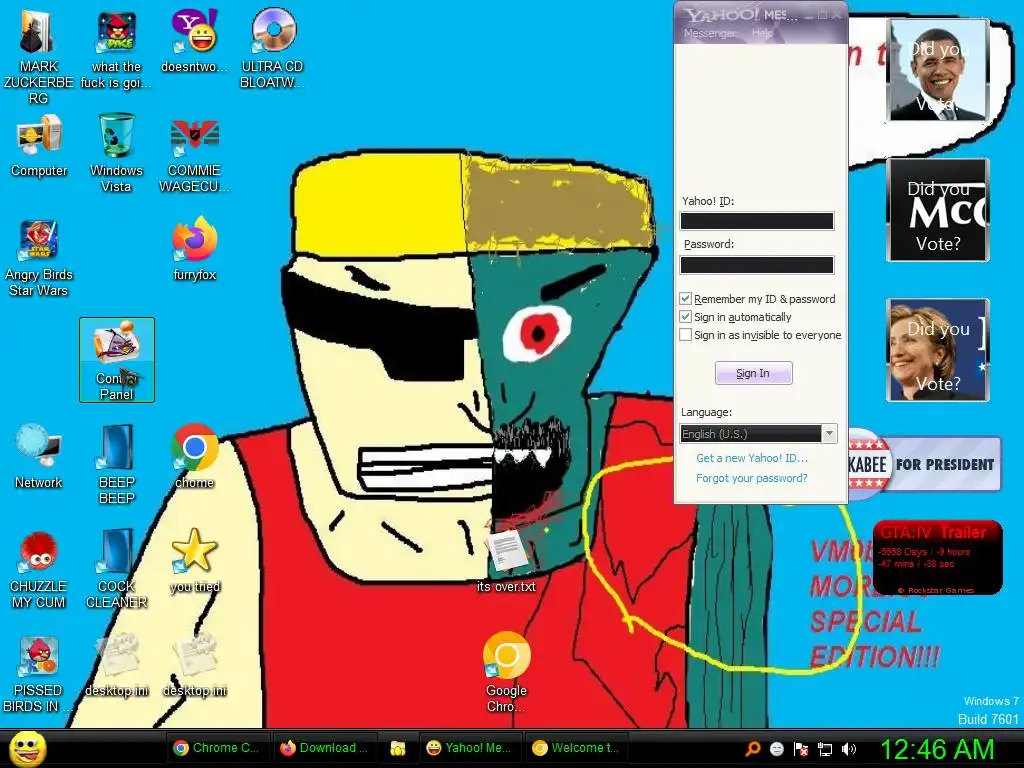Open the Language dropdown in Yahoo Messenger

coord(758,434)
